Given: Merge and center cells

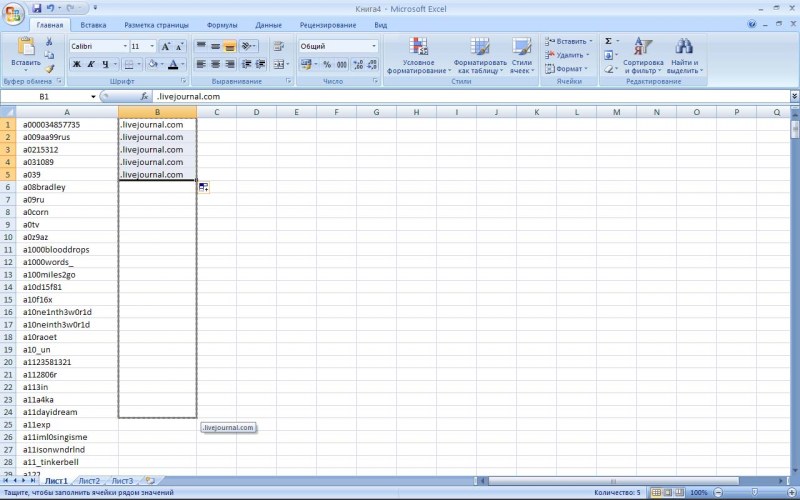Looking at the screenshot, I should [279, 64].
